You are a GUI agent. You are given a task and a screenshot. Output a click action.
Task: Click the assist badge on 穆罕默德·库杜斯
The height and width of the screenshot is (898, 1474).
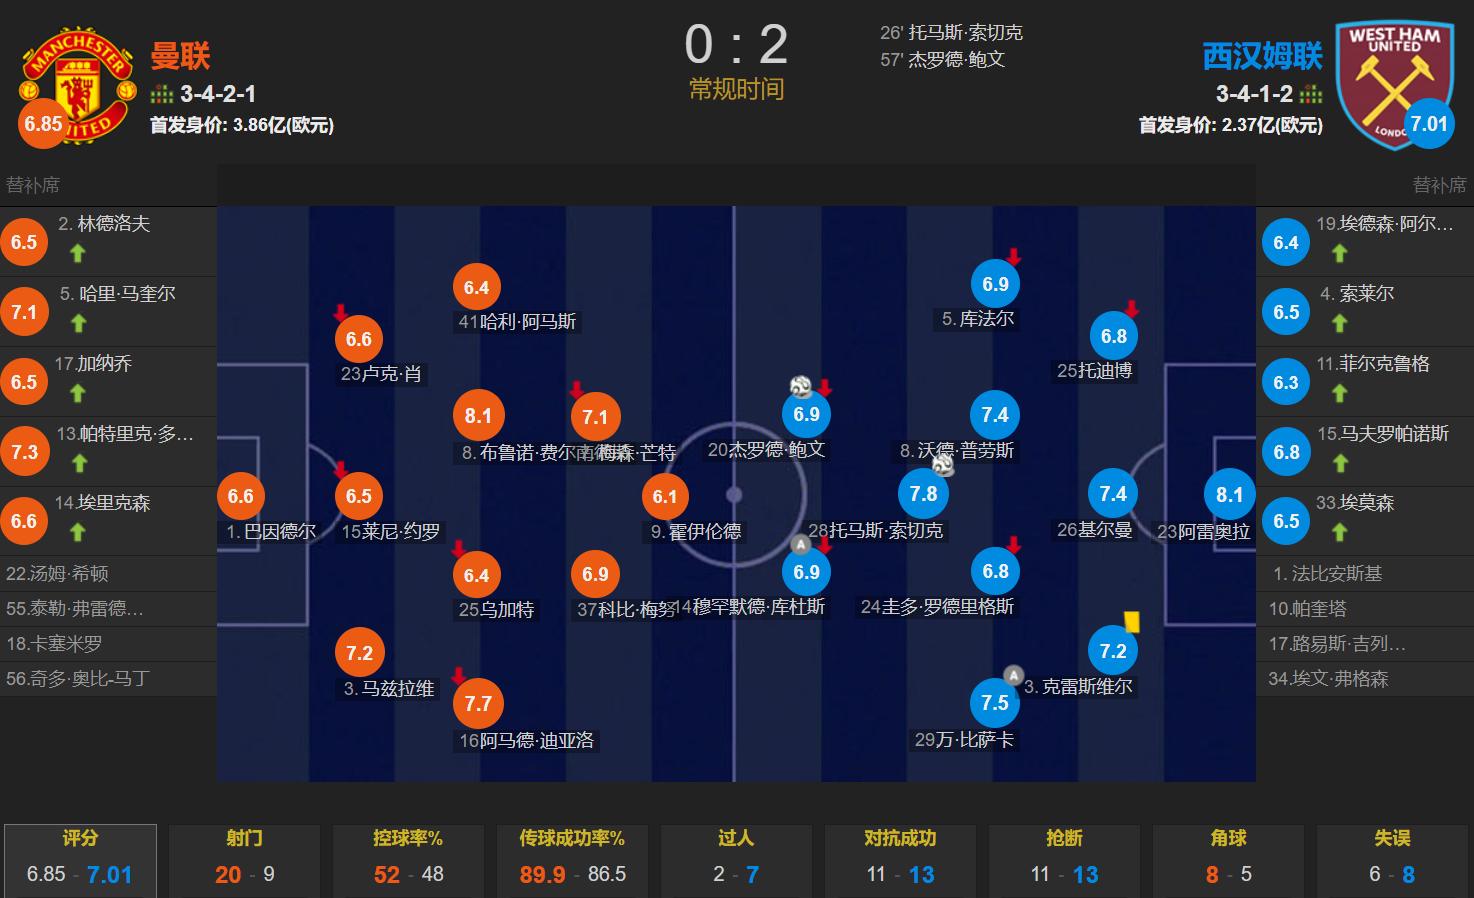pyautogui.click(x=801, y=545)
